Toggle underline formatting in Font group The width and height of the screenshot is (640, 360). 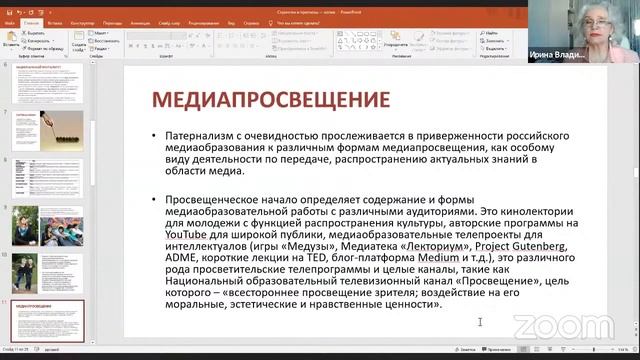145,47
